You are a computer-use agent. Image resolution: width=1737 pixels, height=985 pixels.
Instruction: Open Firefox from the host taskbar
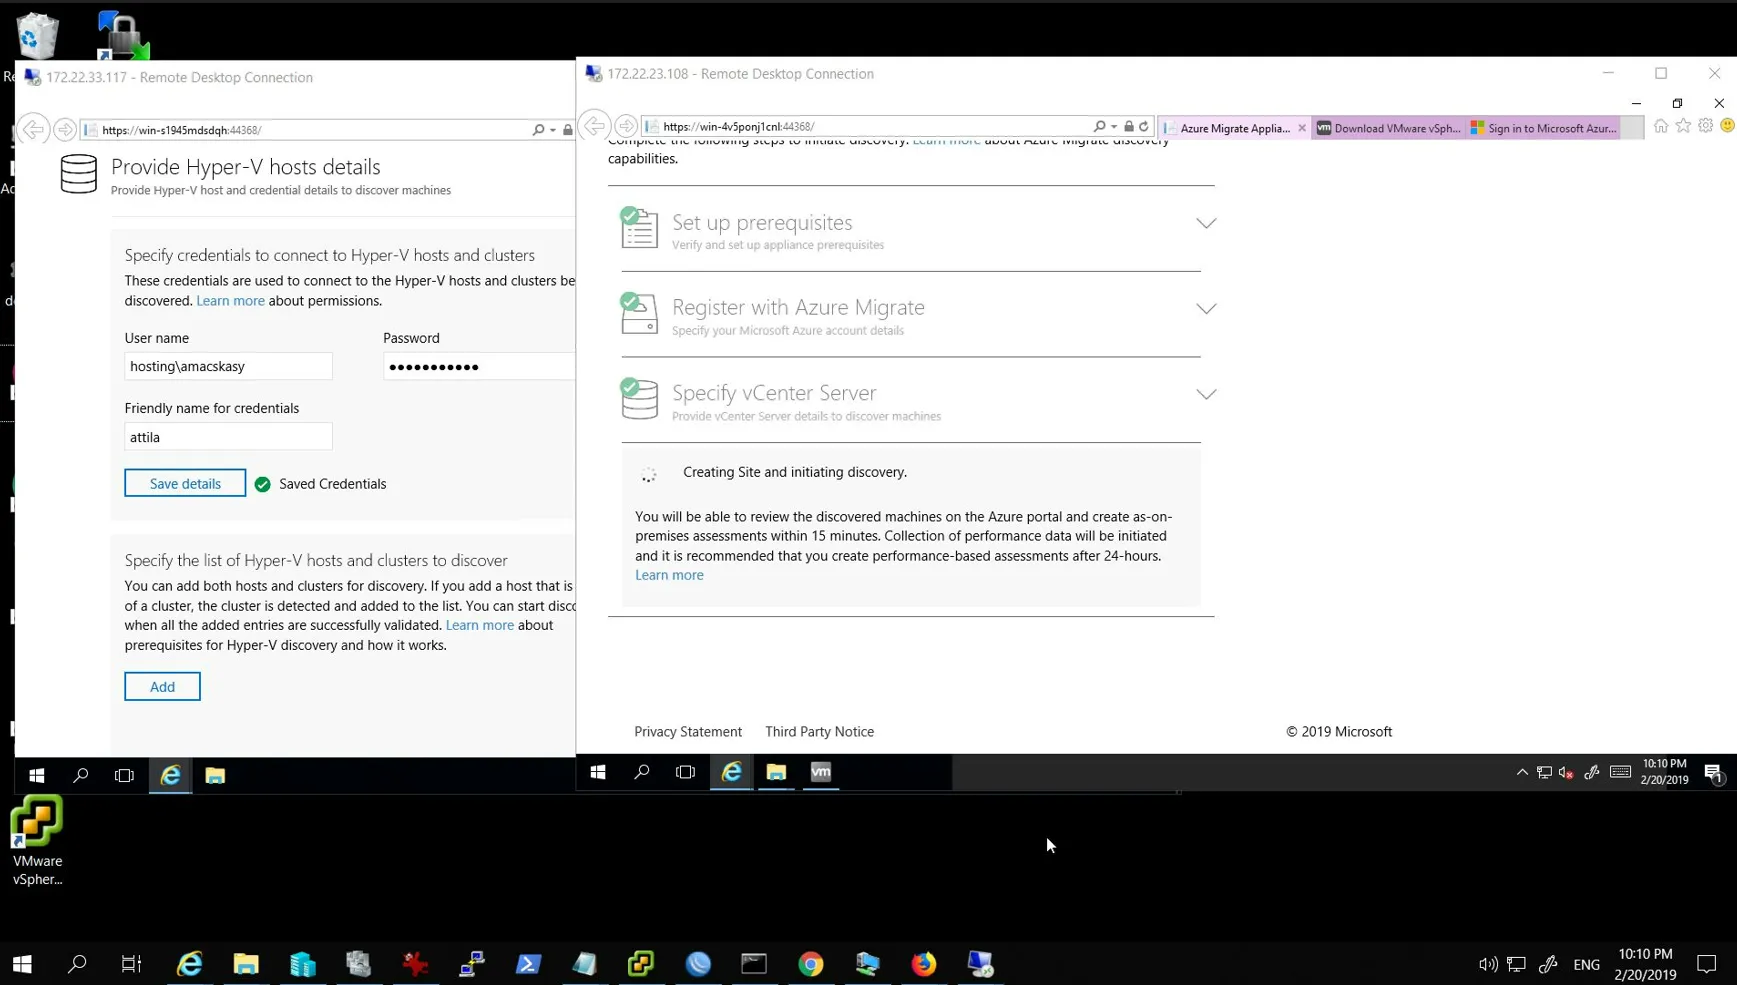tap(924, 963)
